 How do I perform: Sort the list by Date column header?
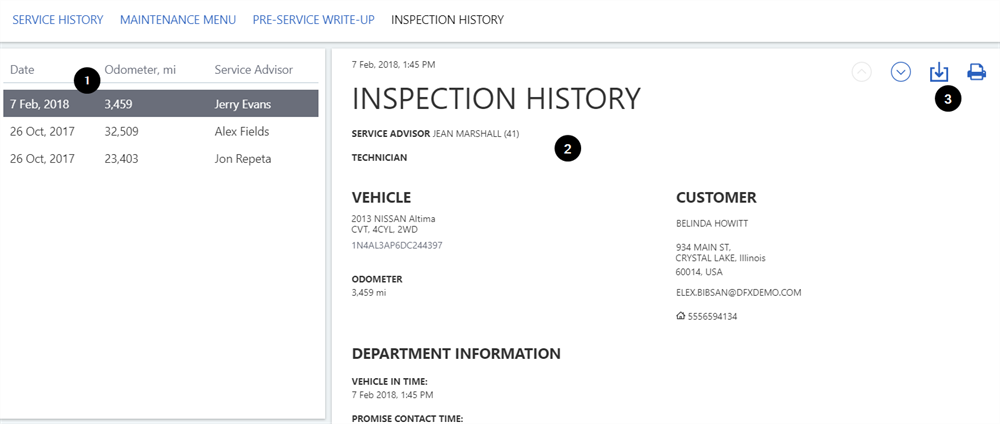22,69
